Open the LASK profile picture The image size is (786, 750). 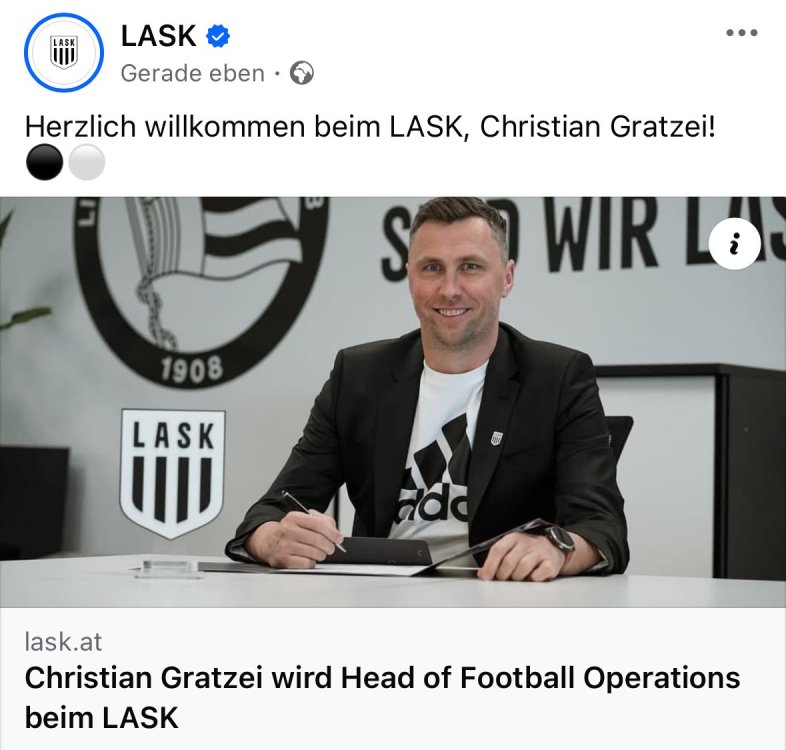(x=64, y=52)
